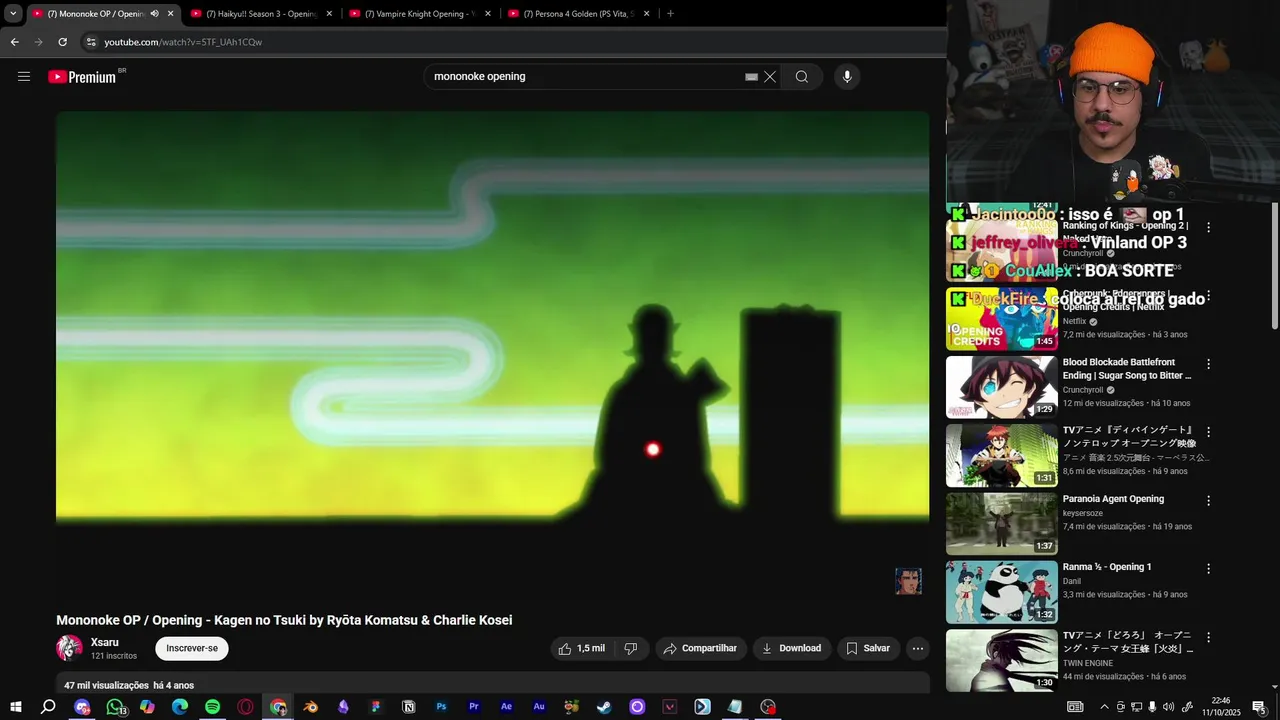Open Windows Start menu
The height and width of the screenshot is (720, 1280).
[x=16, y=707]
